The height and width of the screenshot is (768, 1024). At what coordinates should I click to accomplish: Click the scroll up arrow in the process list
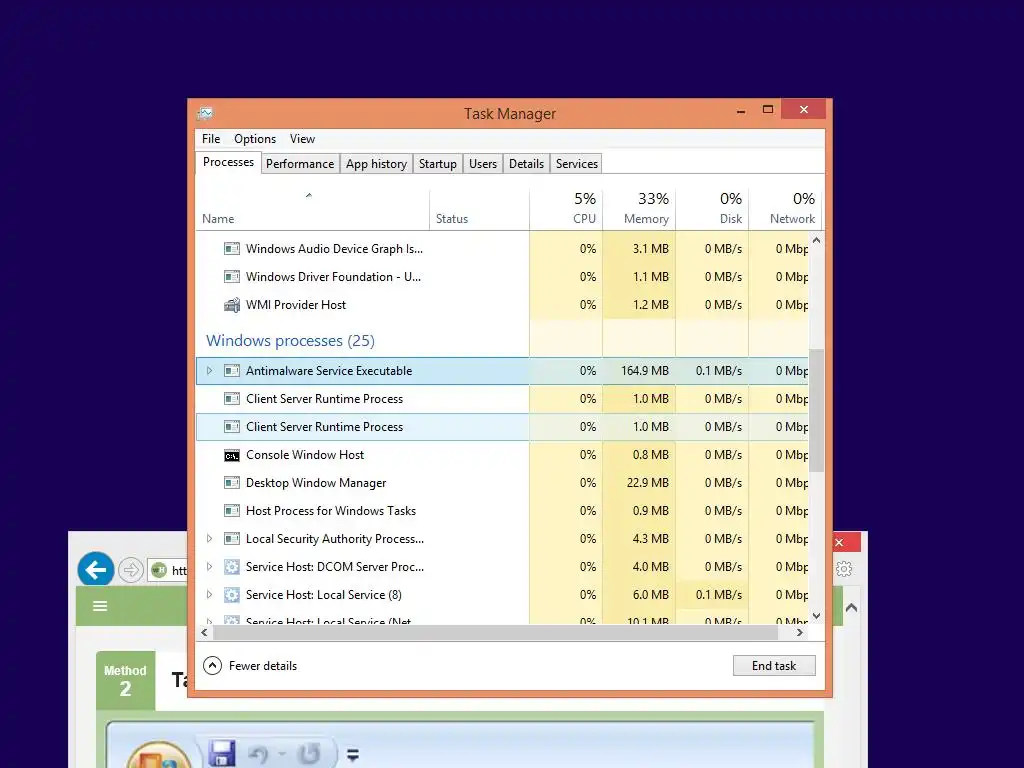tap(816, 240)
